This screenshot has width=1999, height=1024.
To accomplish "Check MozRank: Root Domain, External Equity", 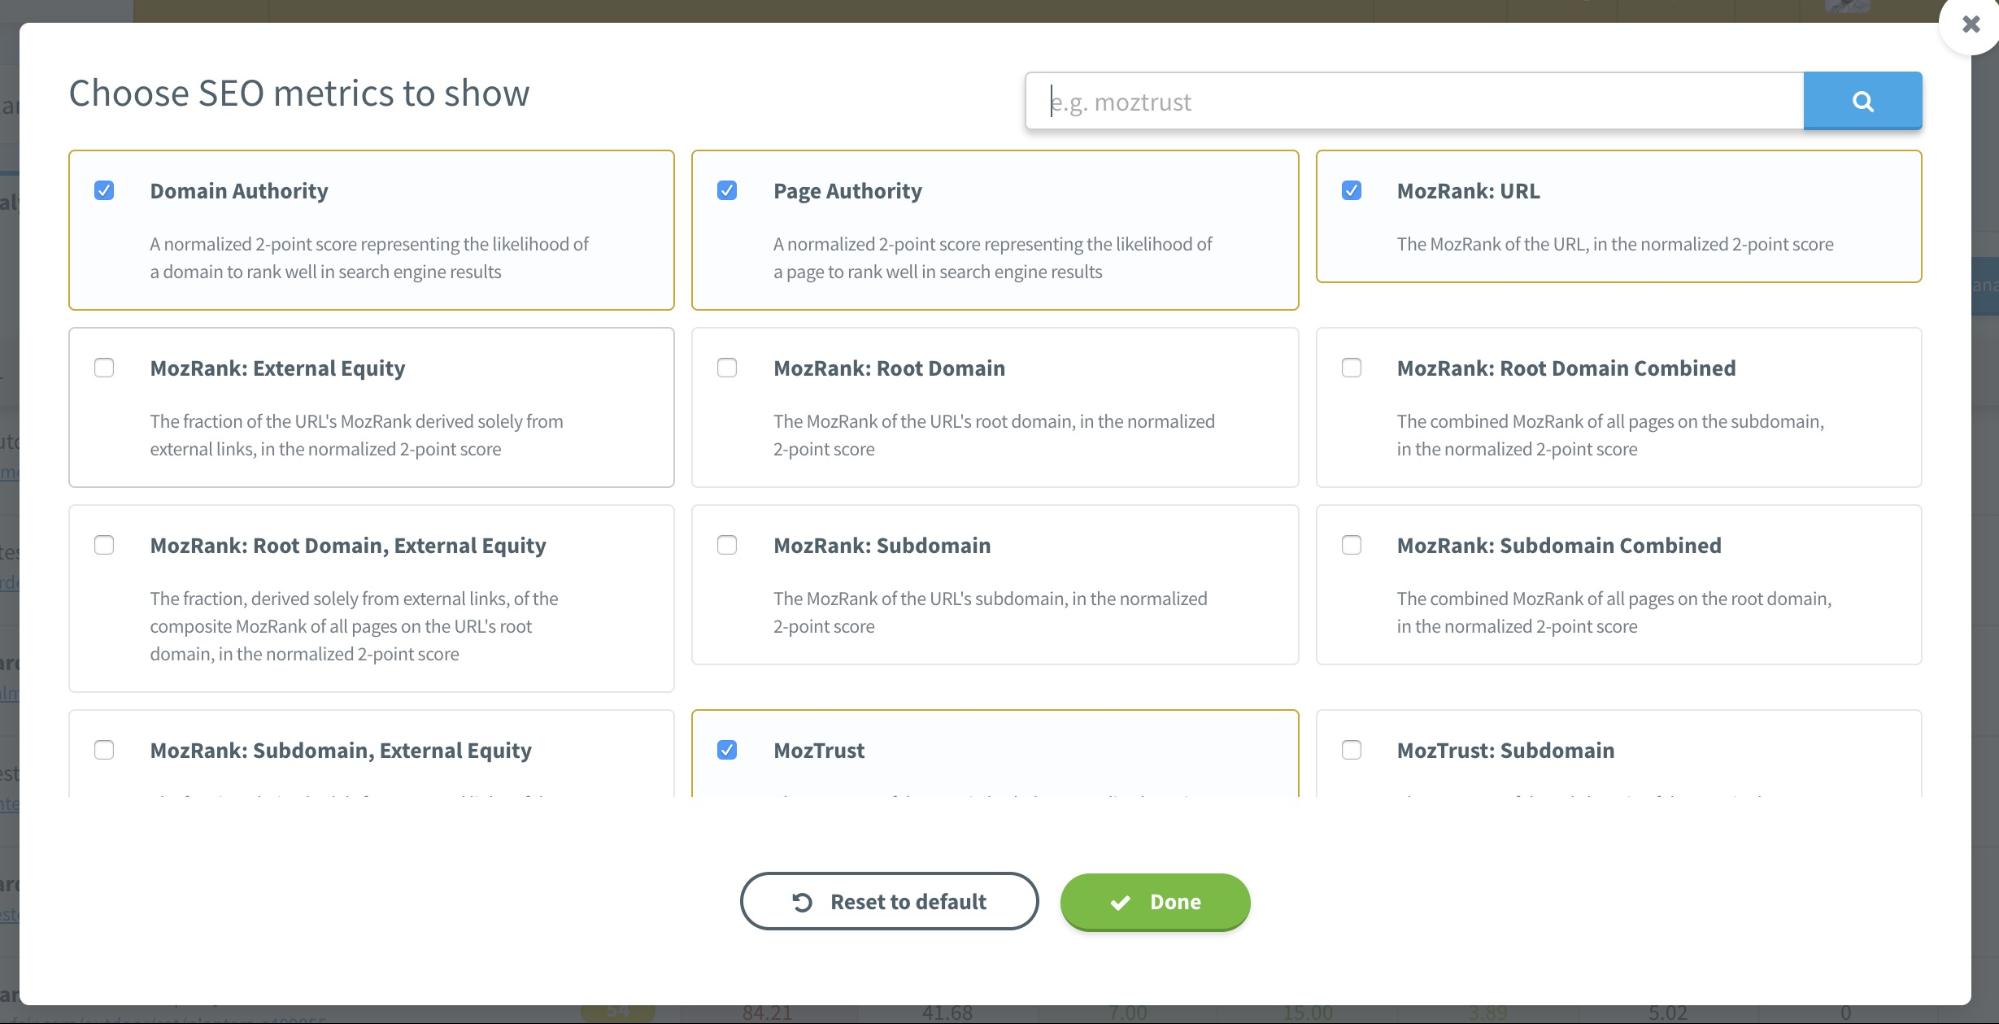I will (x=104, y=545).
